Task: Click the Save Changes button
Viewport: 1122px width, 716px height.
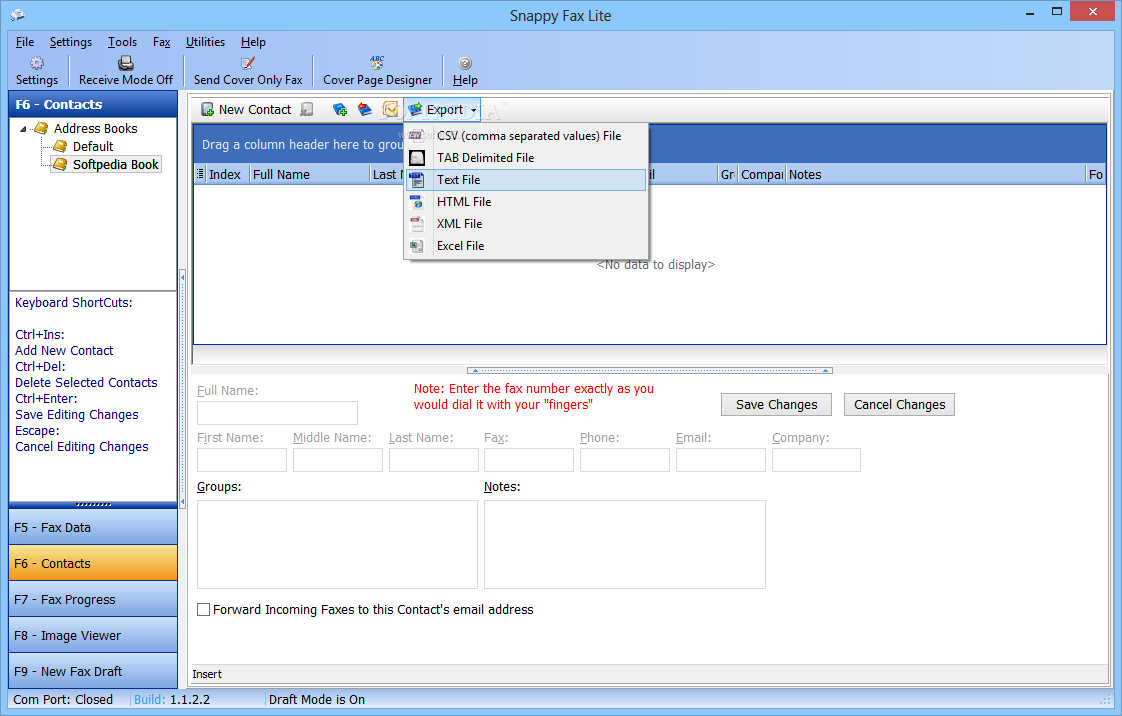Action: (x=776, y=405)
